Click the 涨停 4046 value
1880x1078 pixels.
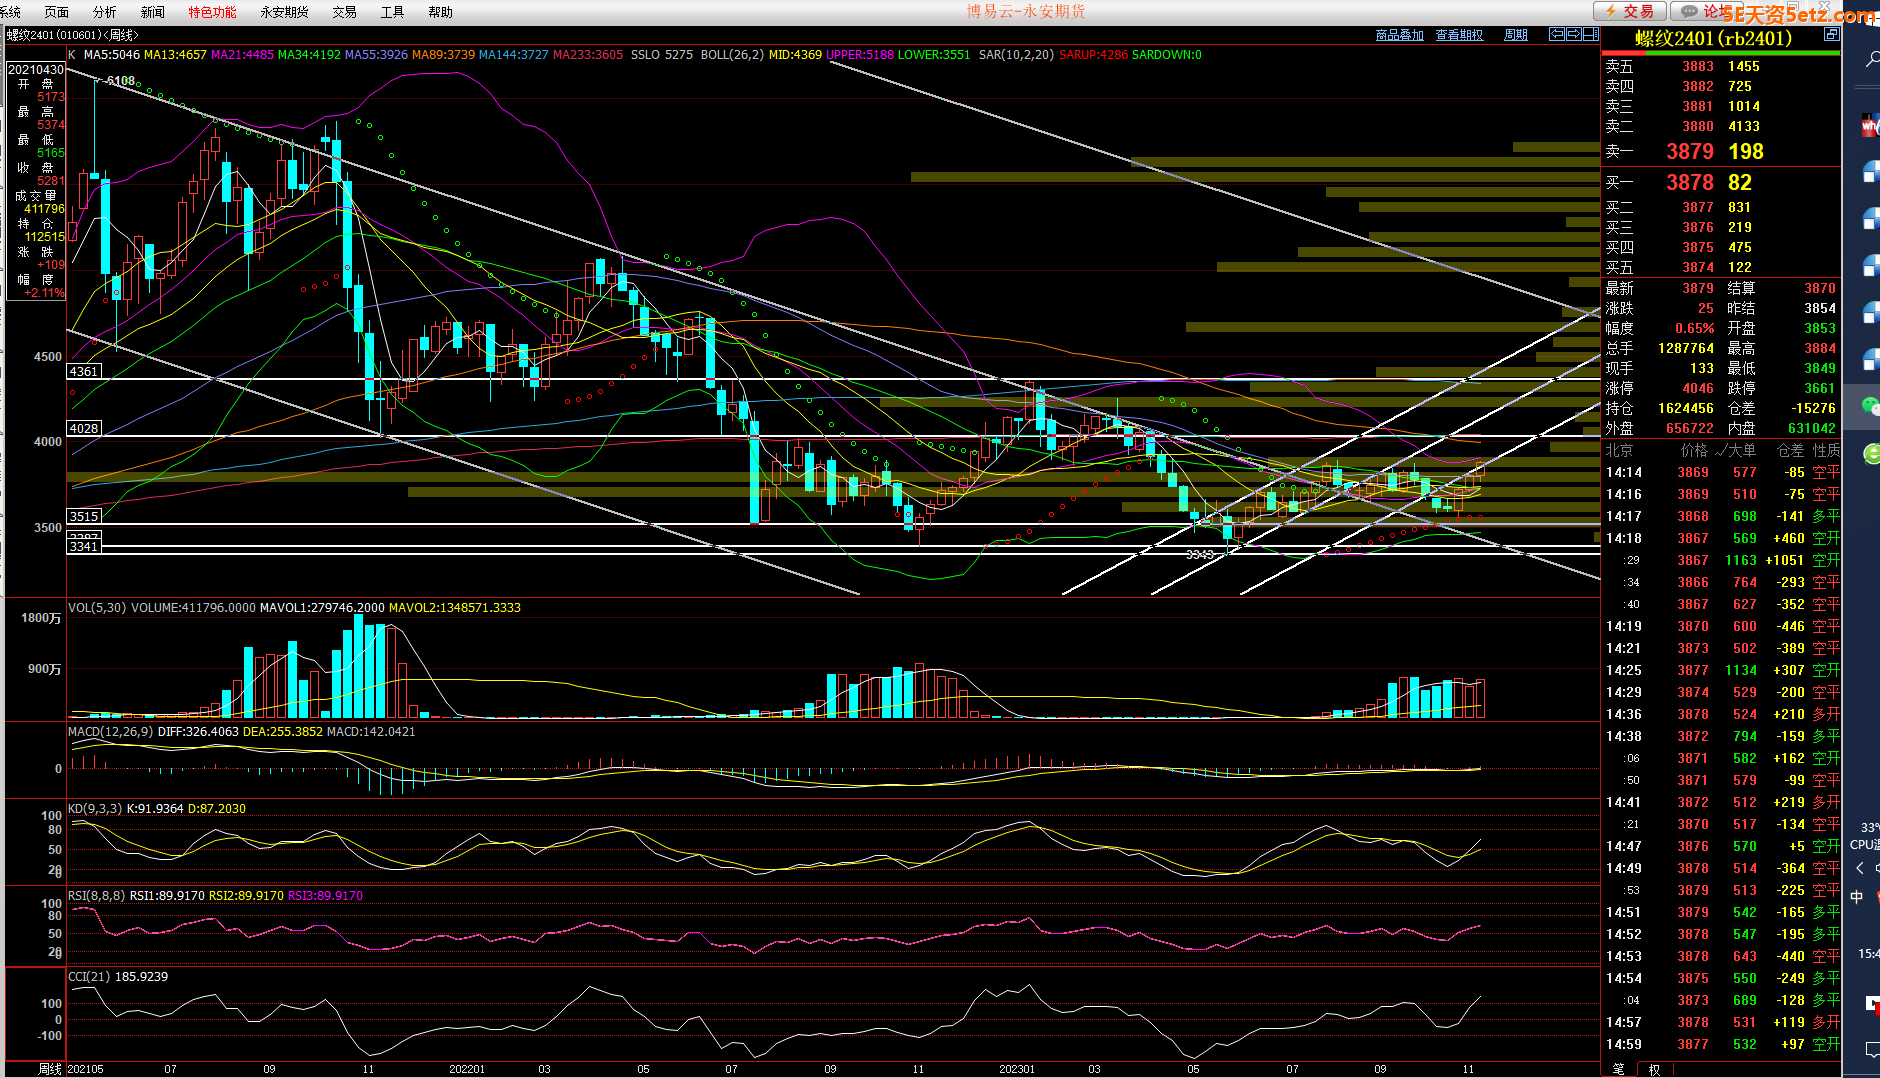[x=1698, y=388]
